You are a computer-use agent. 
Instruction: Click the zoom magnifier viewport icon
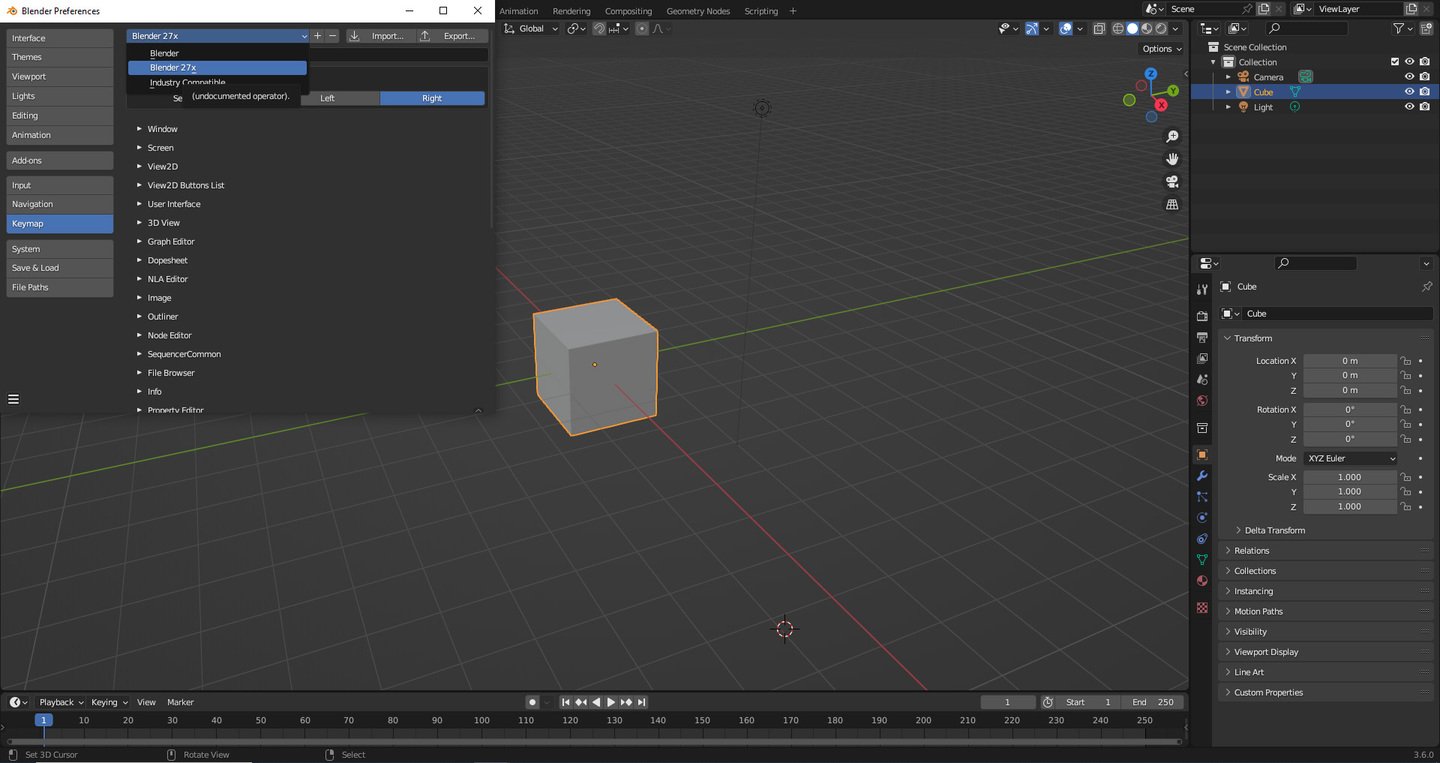click(x=1172, y=136)
